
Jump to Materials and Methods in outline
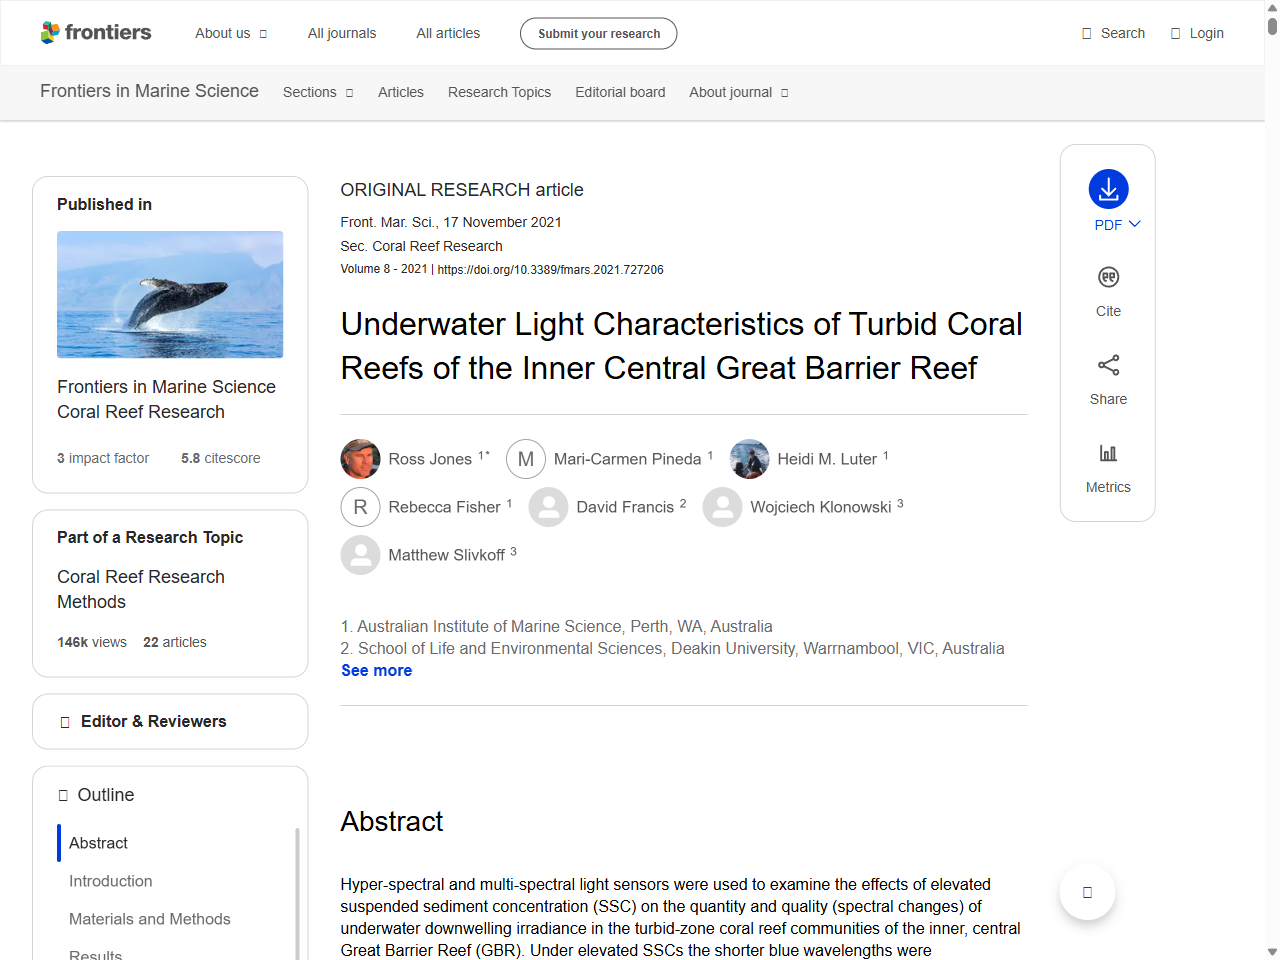pos(149,919)
